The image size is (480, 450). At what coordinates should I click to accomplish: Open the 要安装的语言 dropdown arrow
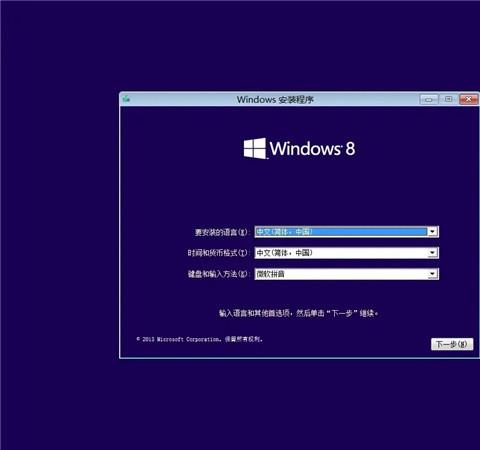click(432, 232)
